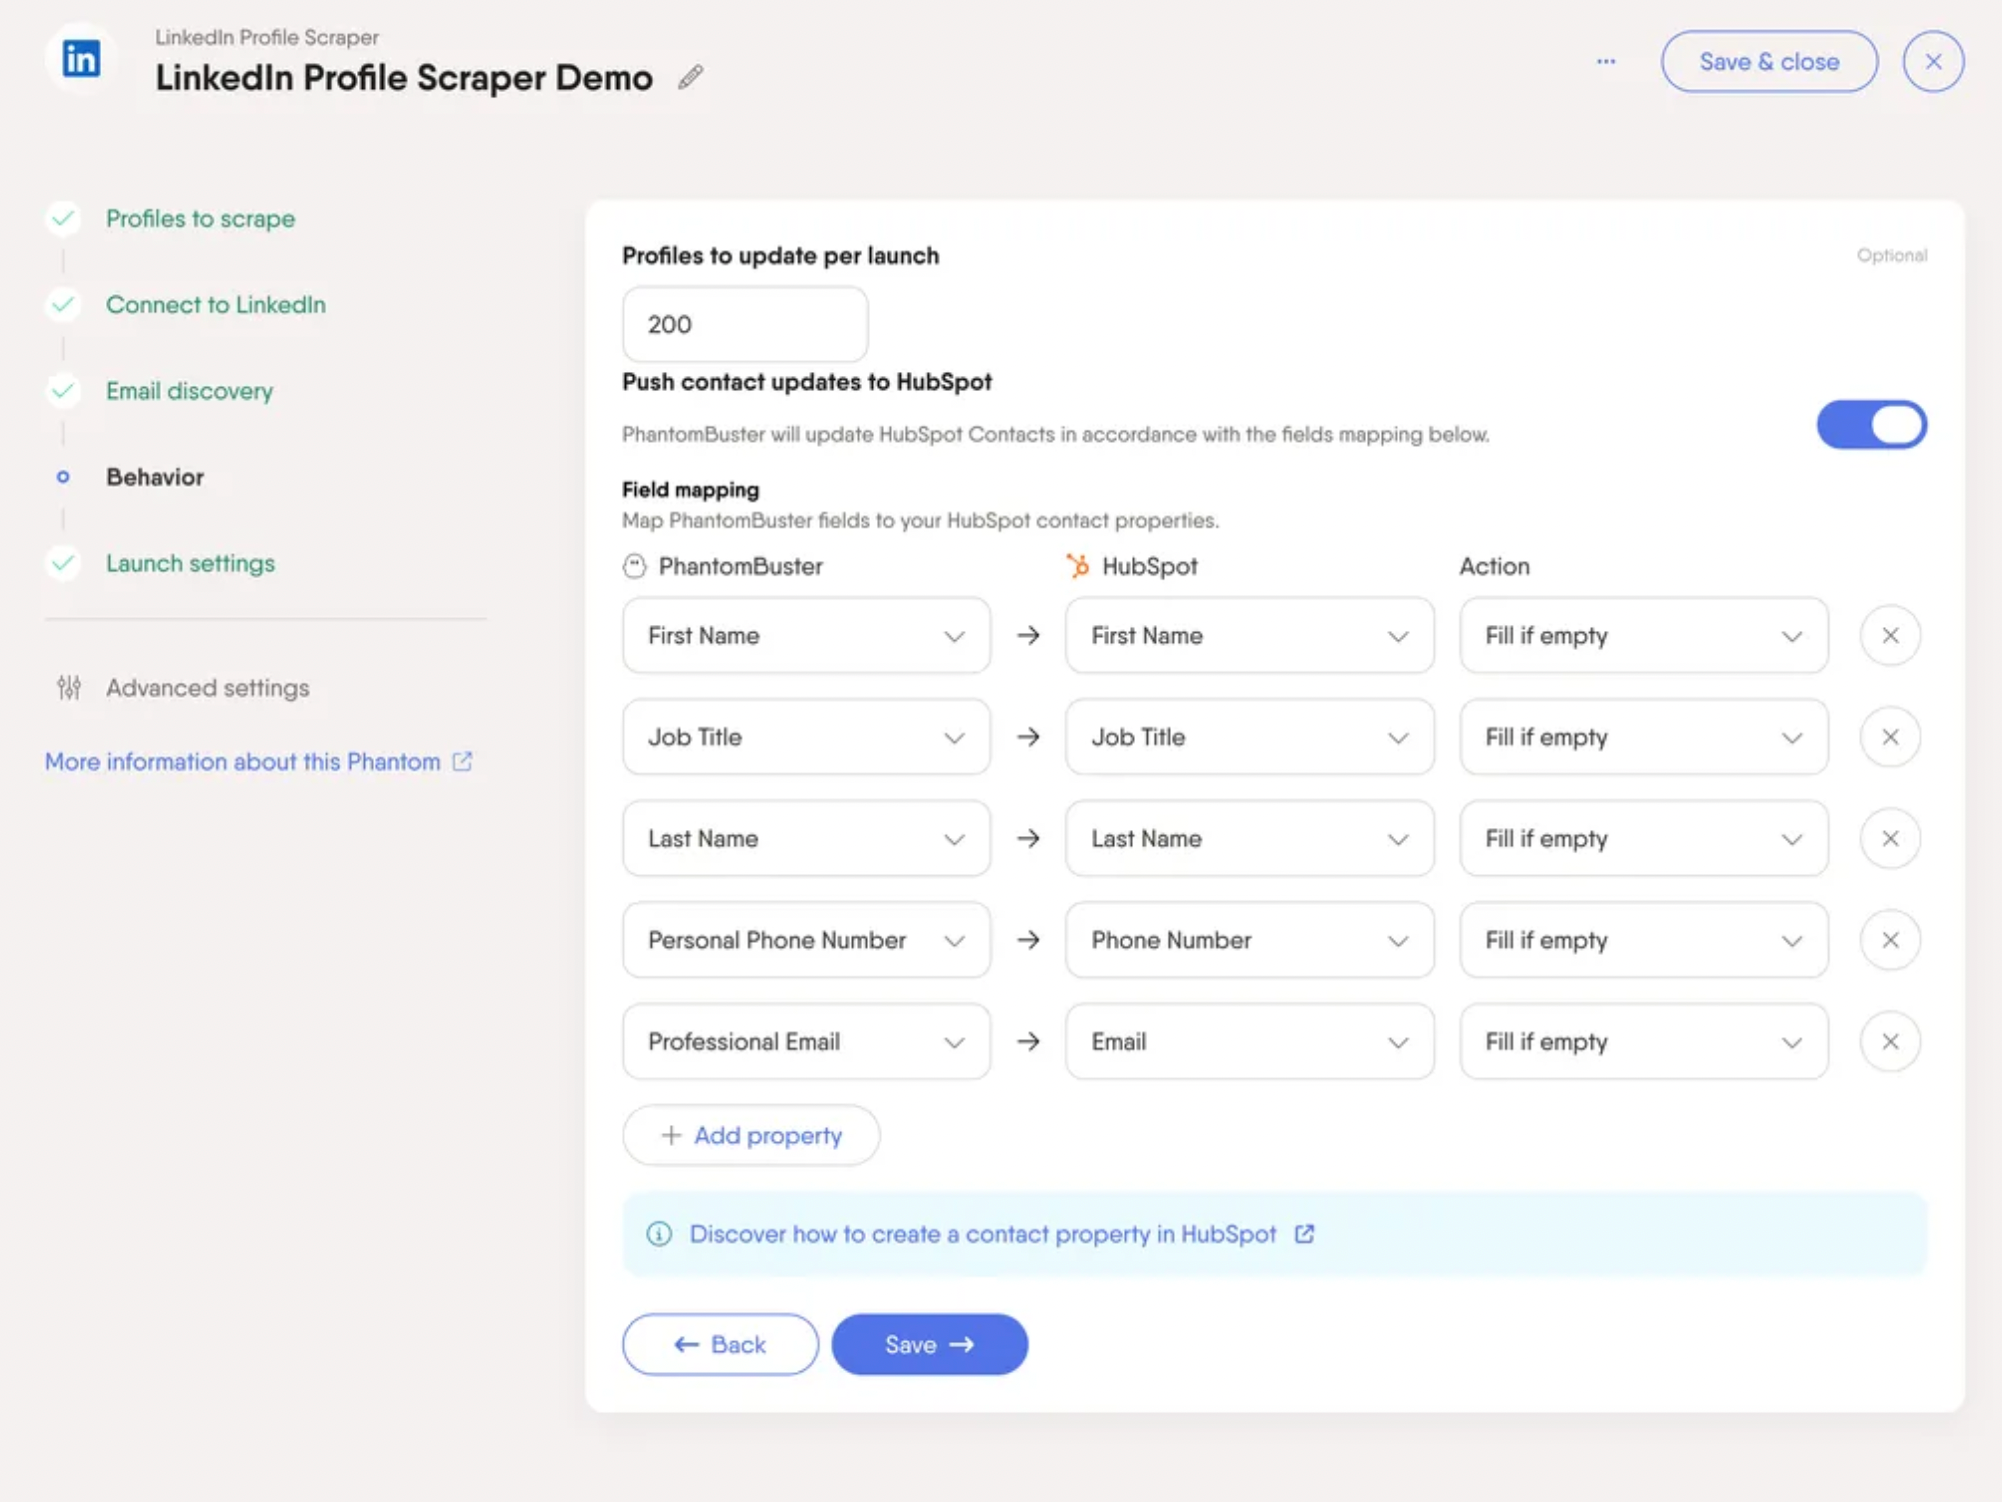Open Action dropdown for First Name row

(x=1643, y=636)
